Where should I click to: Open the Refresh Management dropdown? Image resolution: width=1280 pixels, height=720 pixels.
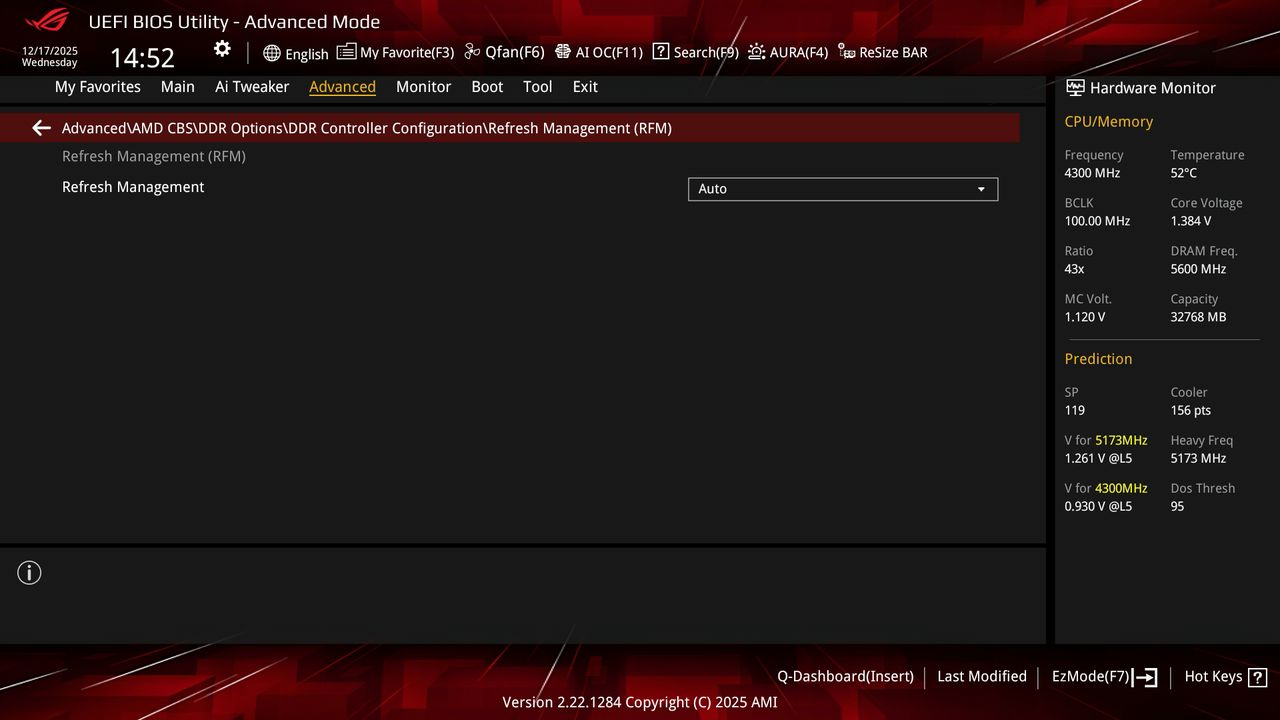(842, 189)
